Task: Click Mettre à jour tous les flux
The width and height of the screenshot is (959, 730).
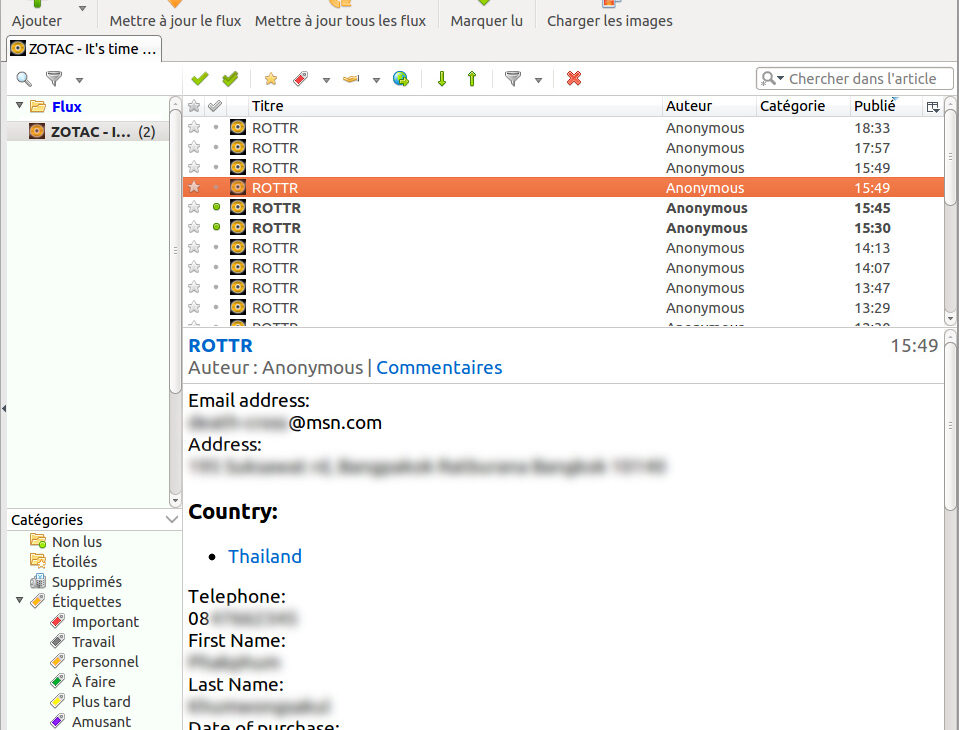Action: [340, 20]
